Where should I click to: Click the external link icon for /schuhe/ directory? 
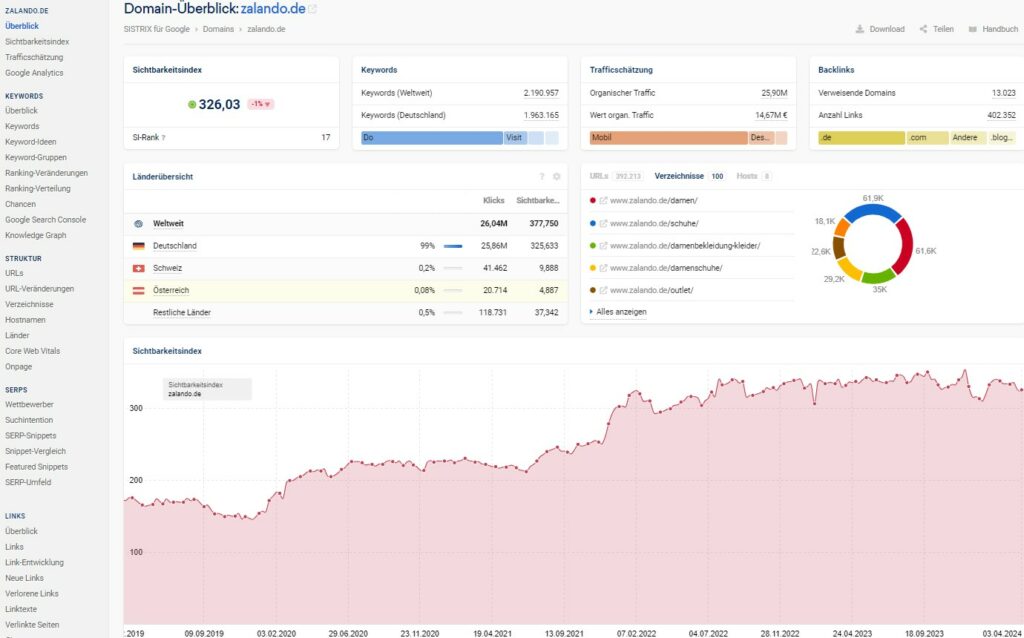click(x=603, y=223)
